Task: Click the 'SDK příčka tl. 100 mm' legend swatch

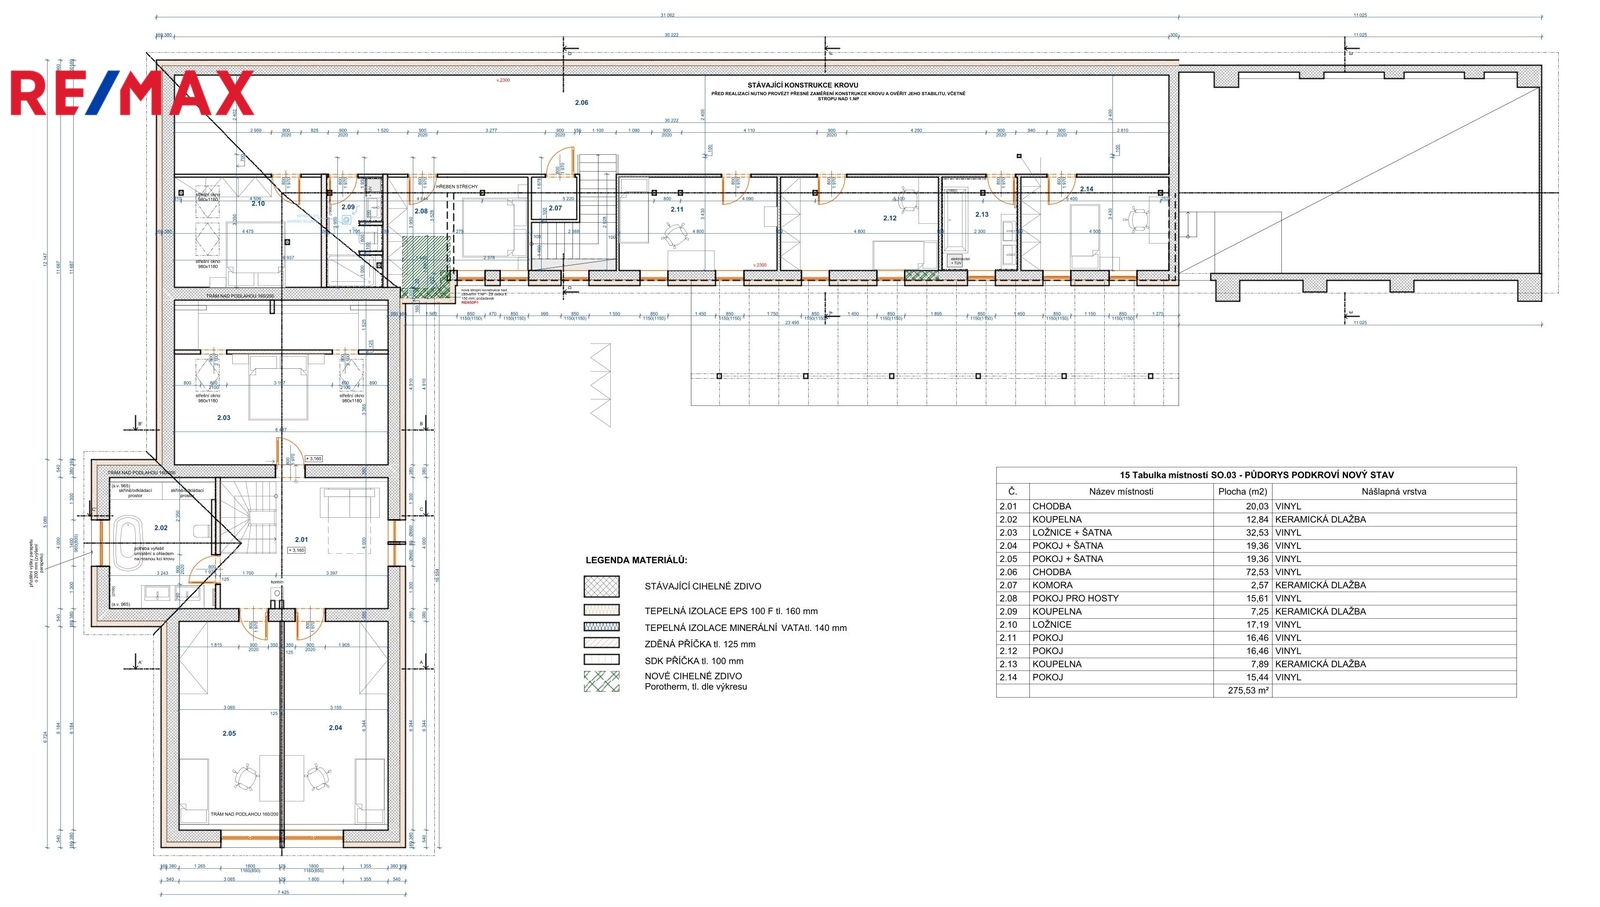Action: point(601,660)
